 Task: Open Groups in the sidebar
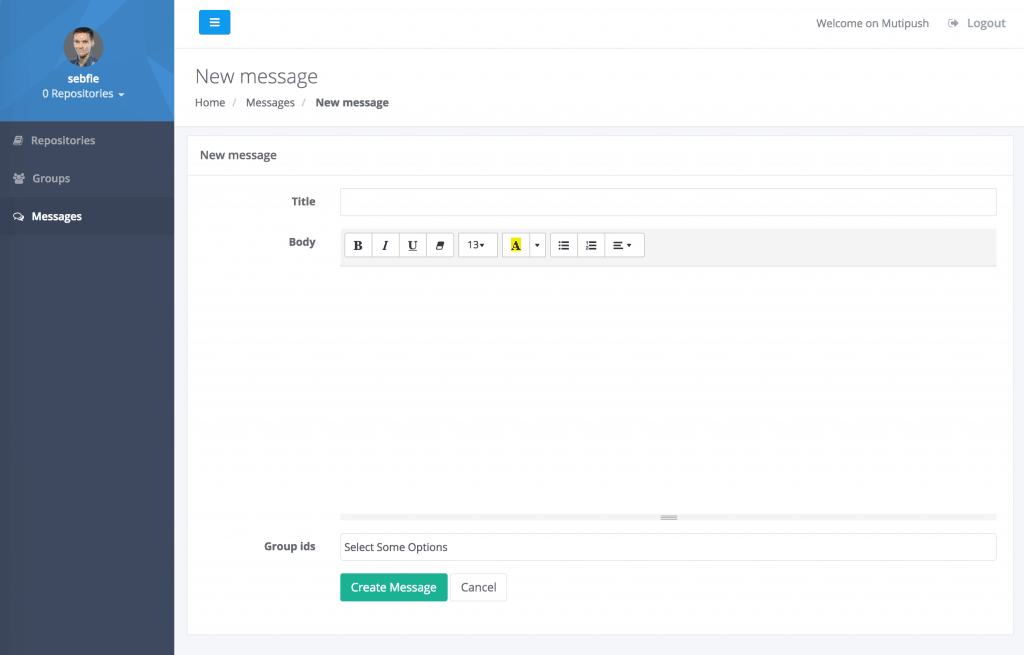pos(87,178)
